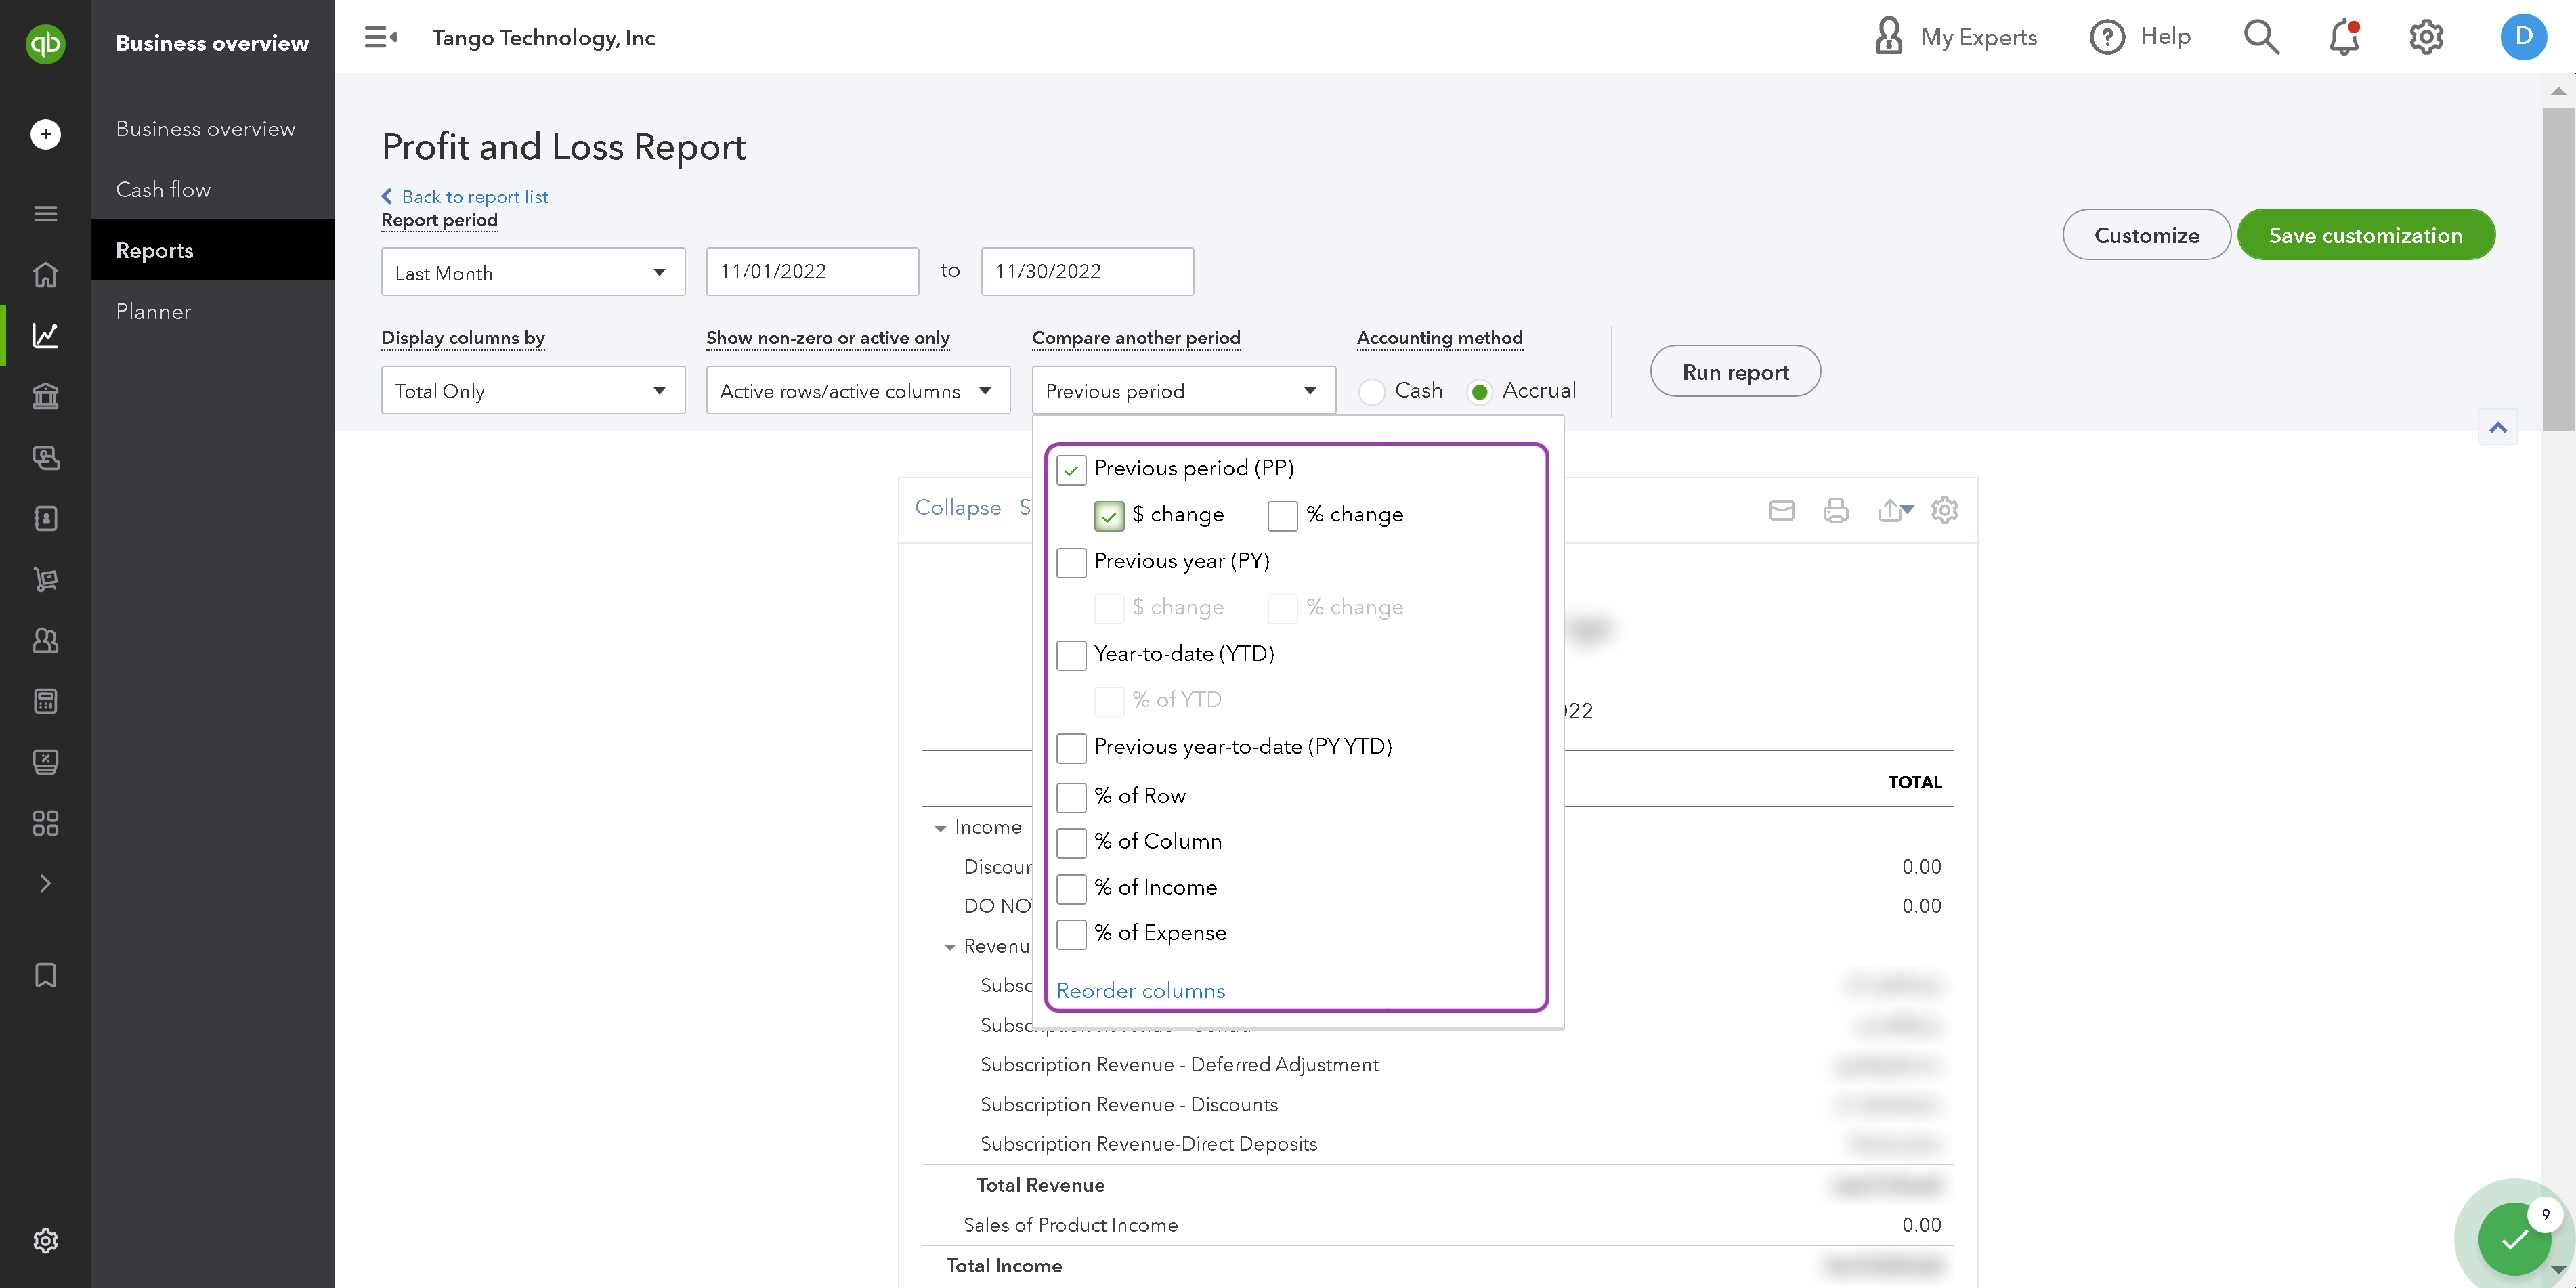Check the % of Income checkbox
Image resolution: width=2576 pixels, height=1288 pixels.
1071,889
